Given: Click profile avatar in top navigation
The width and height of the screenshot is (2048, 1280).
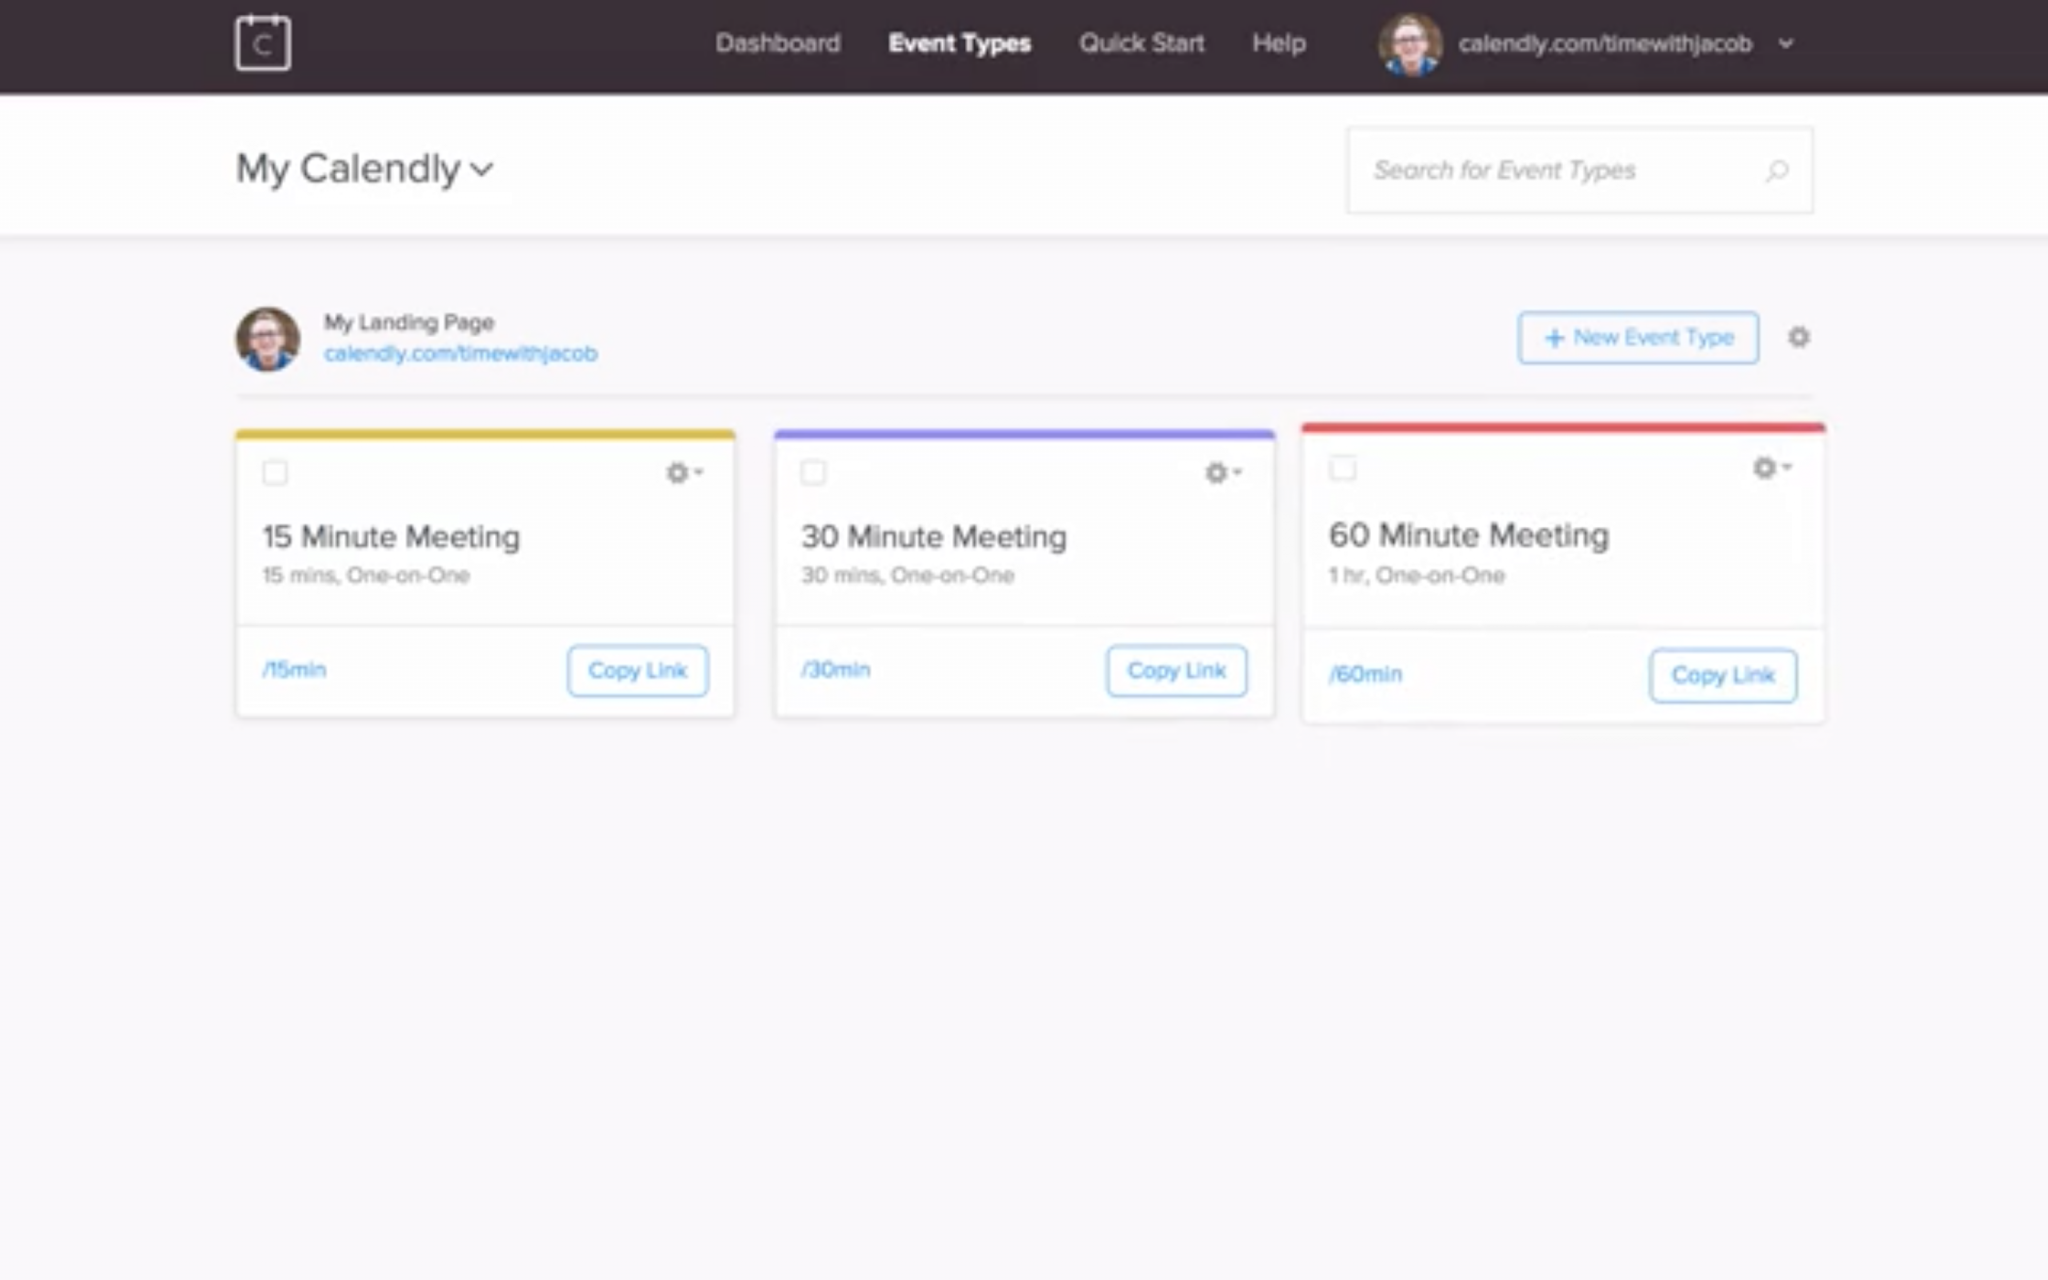Looking at the screenshot, I should [x=1409, y=44].
